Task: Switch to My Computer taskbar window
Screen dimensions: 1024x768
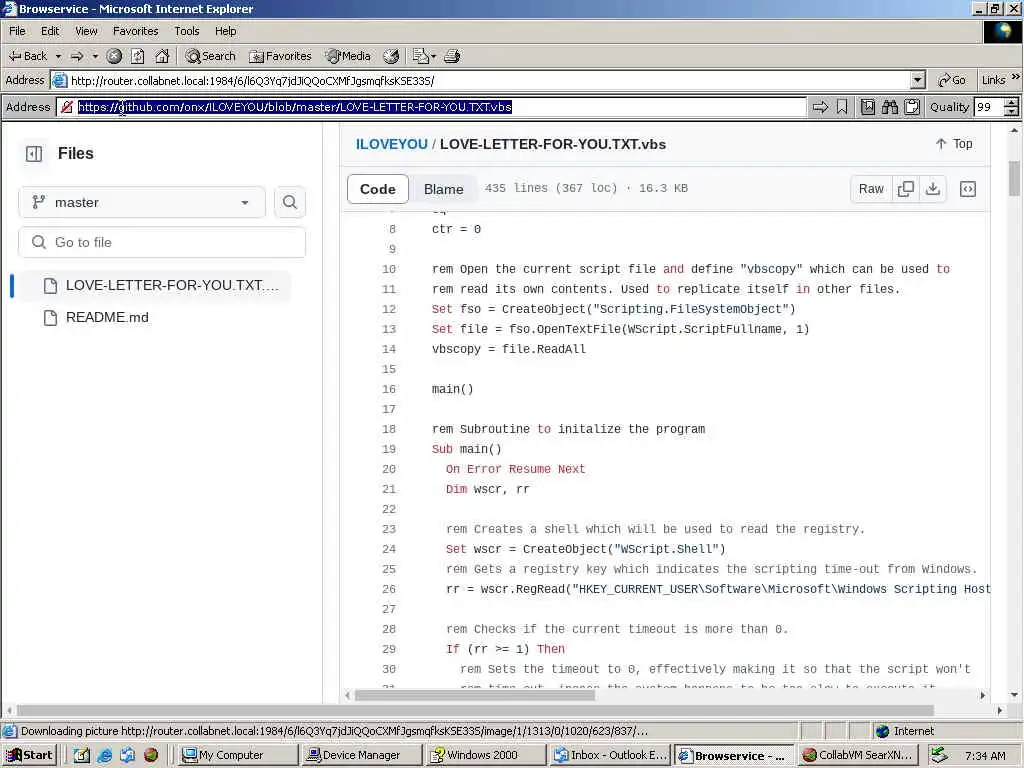Action: pos(237,755)
